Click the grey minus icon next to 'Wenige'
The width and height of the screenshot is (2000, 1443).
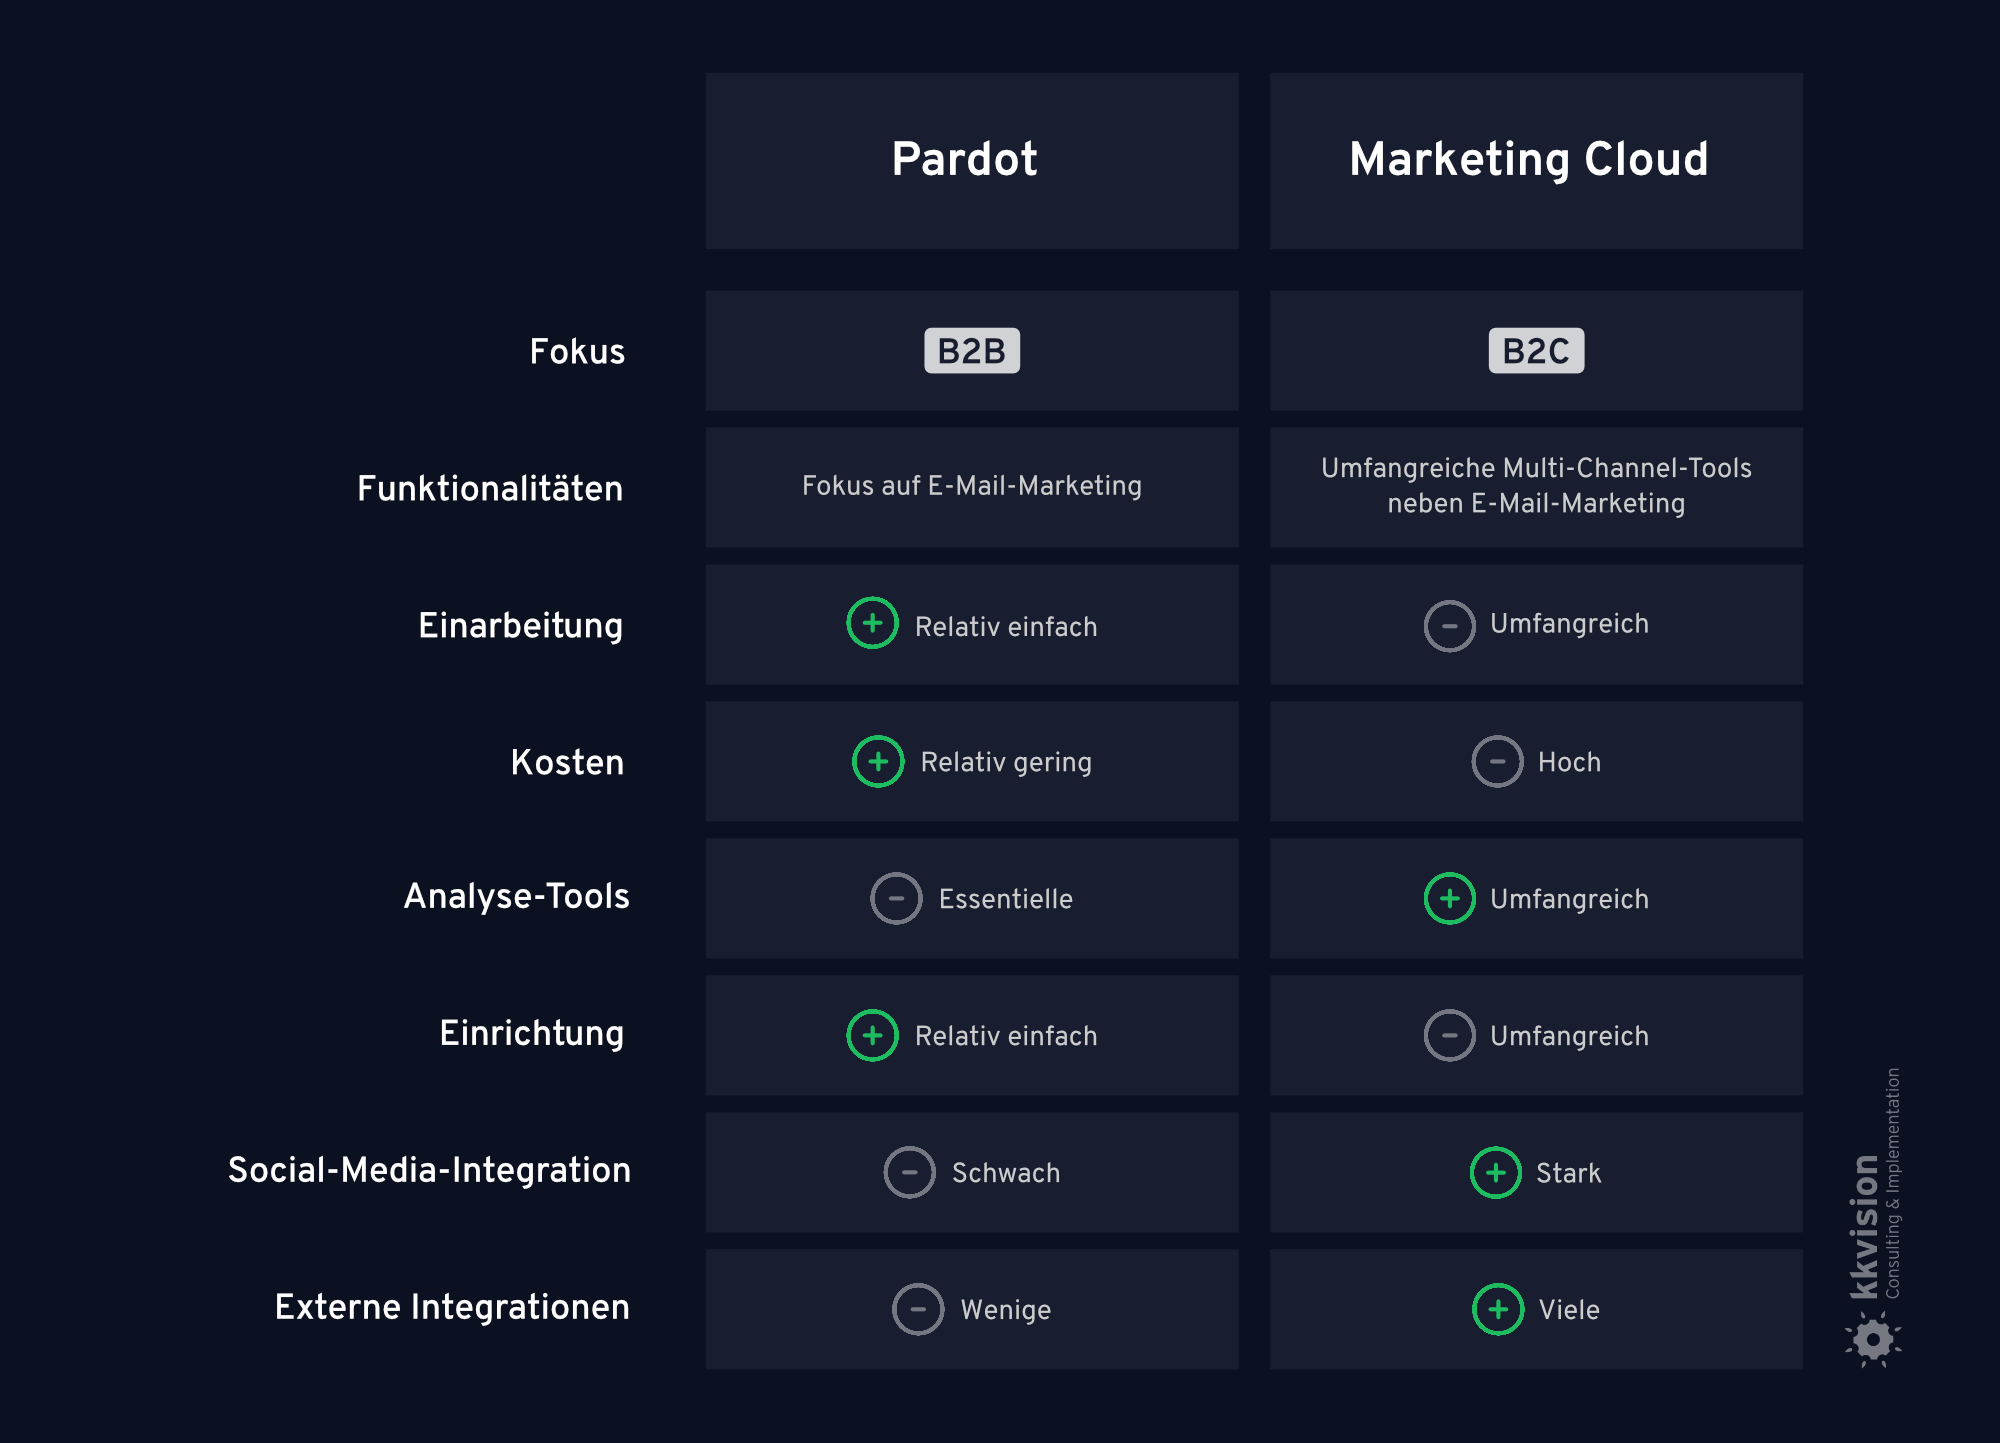(x=918, y=1309)
